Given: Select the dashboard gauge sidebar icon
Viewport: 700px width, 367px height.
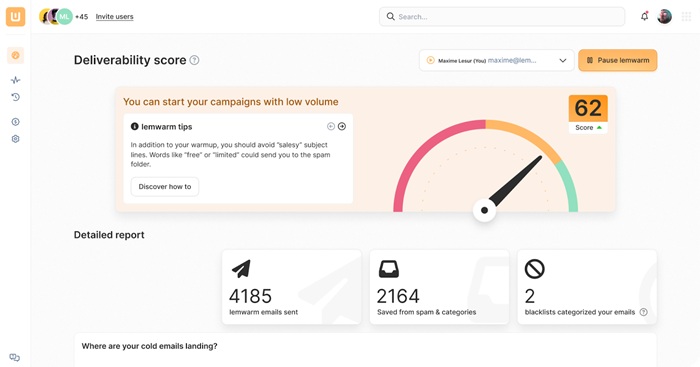Looking at the screenshot, I should 16,55.
